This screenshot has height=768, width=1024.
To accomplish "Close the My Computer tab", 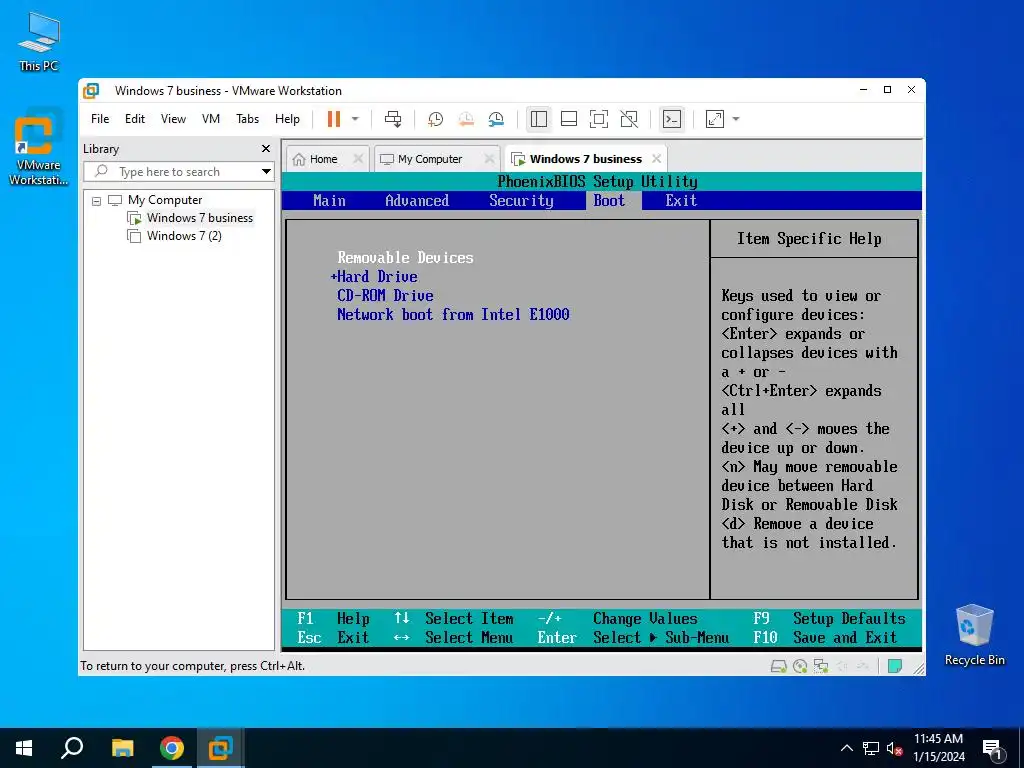I will [x=489, y=159].
